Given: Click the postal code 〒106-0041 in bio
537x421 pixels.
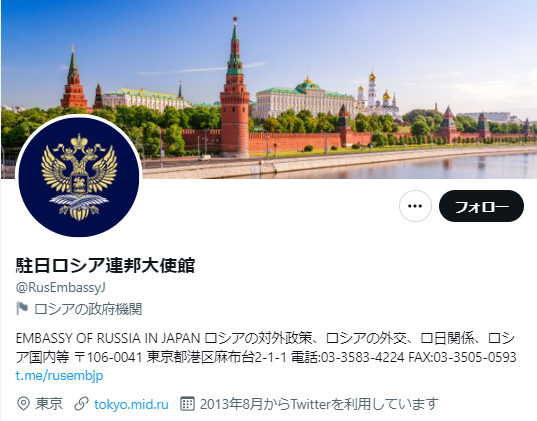Looking at the screenshot, I should pos(108,357).
